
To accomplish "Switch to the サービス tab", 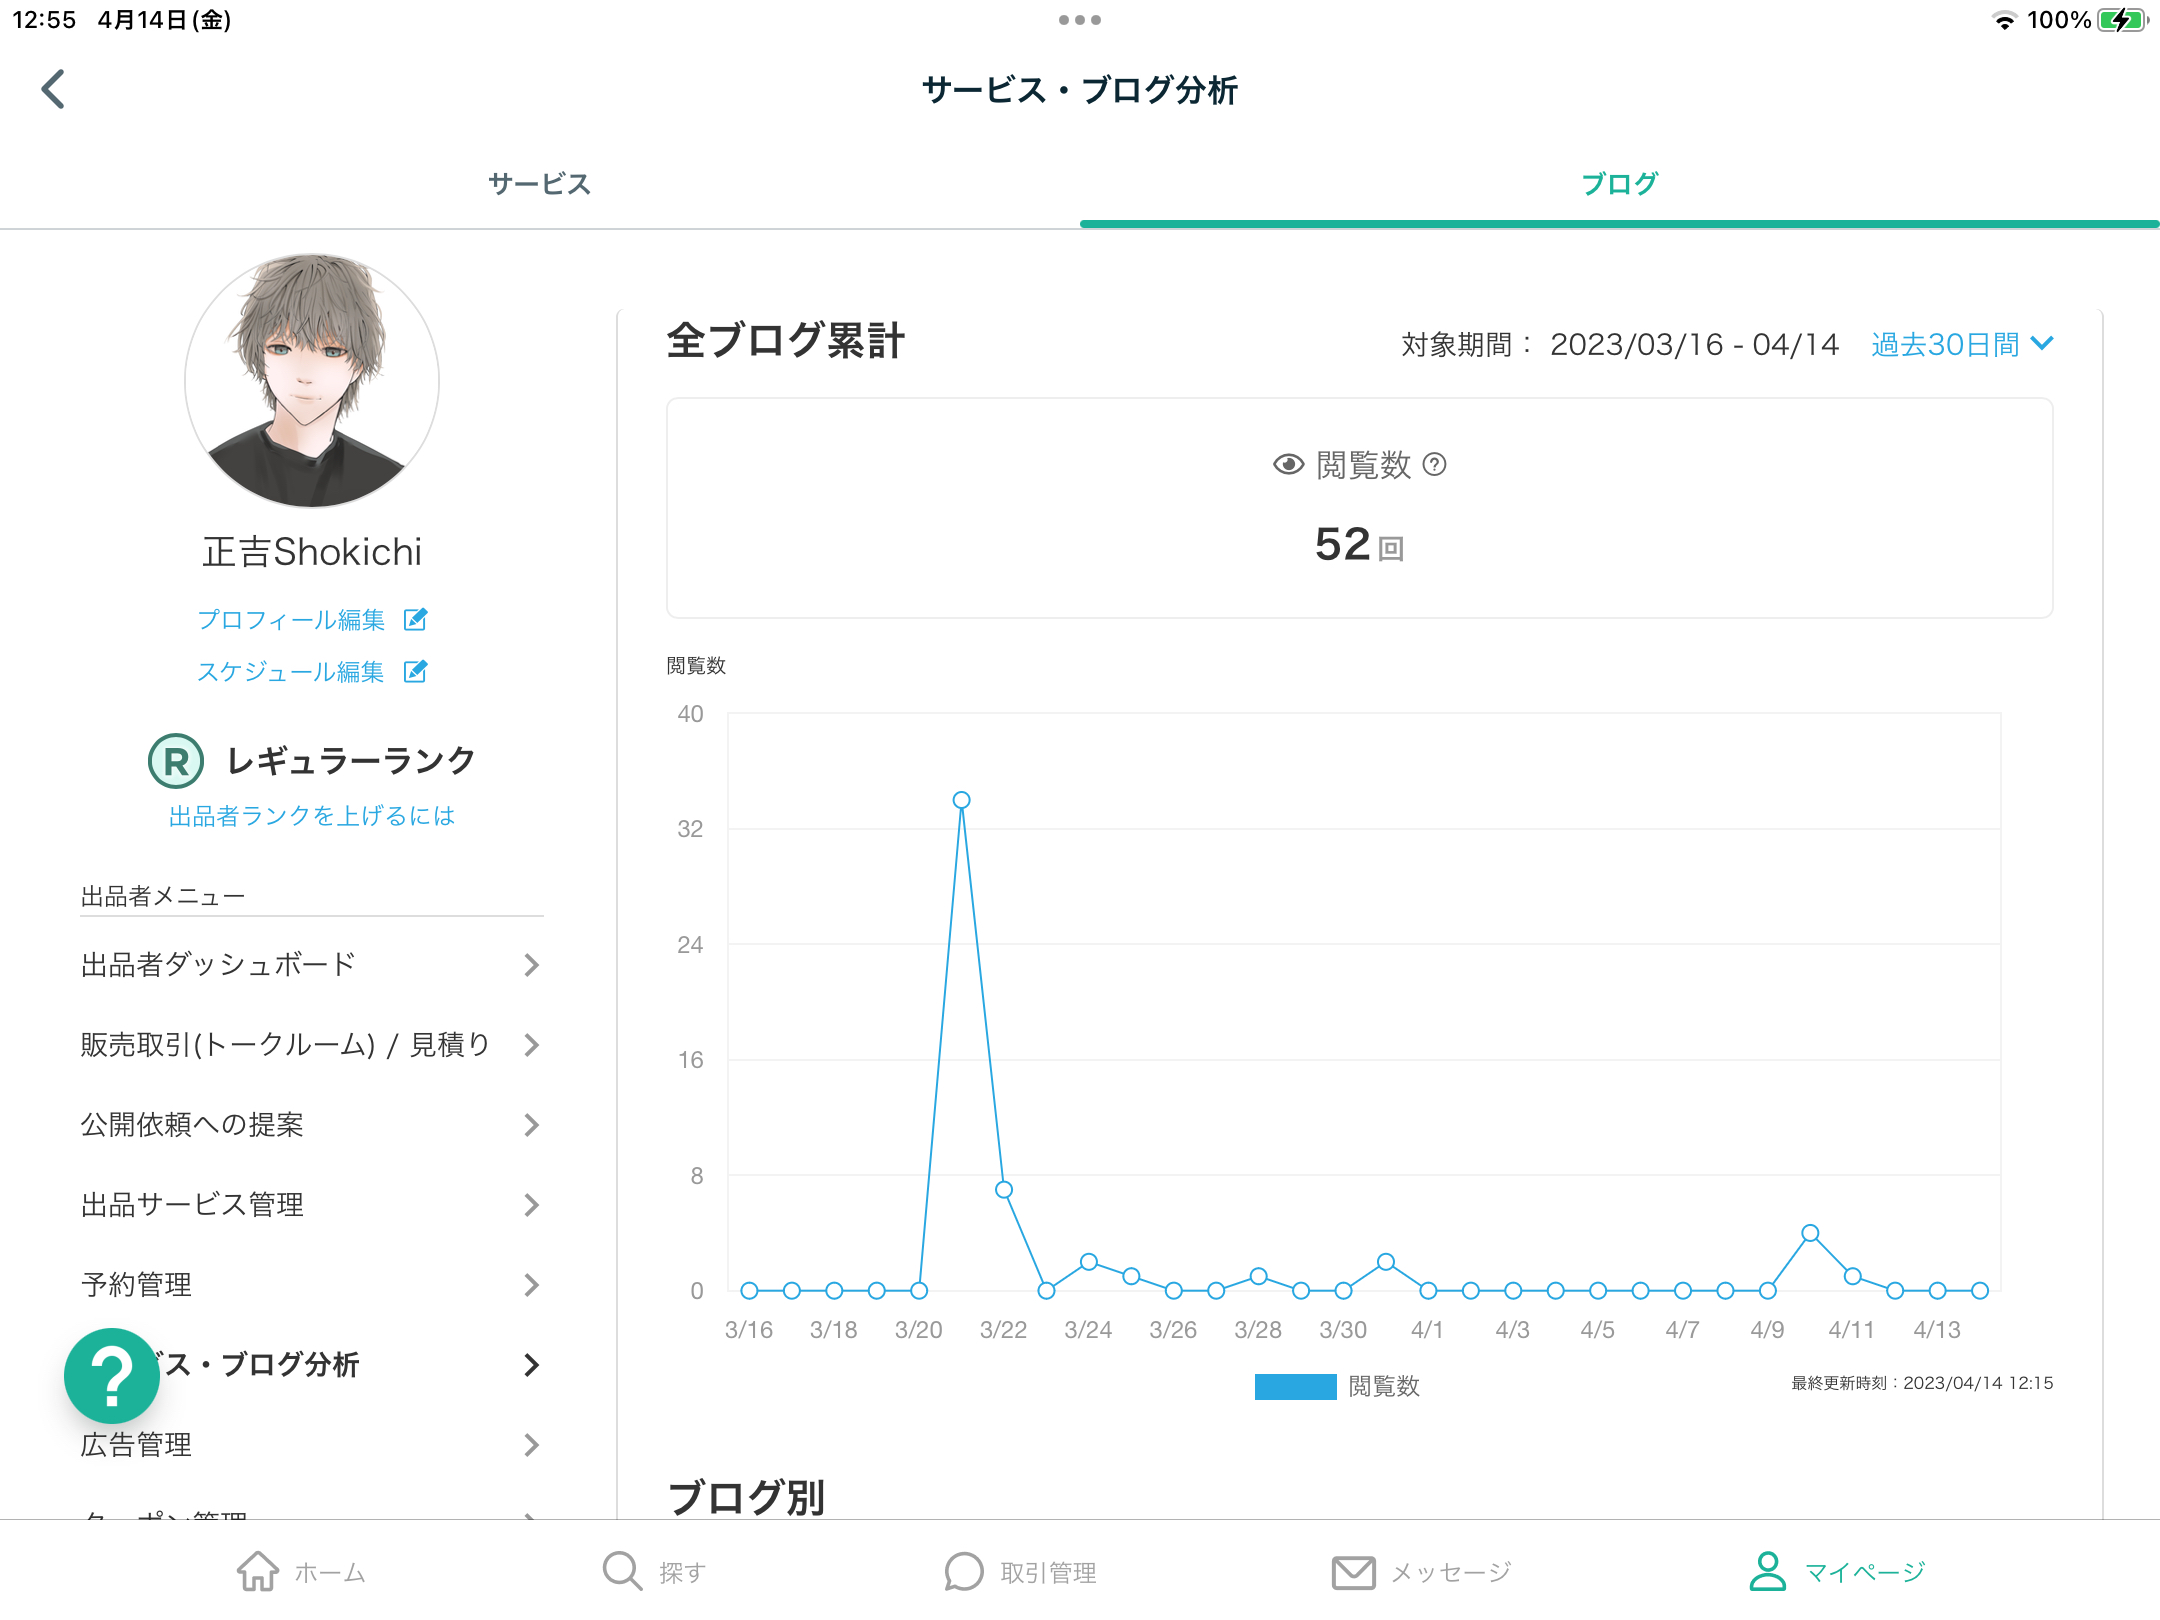I will coord(540,184).
